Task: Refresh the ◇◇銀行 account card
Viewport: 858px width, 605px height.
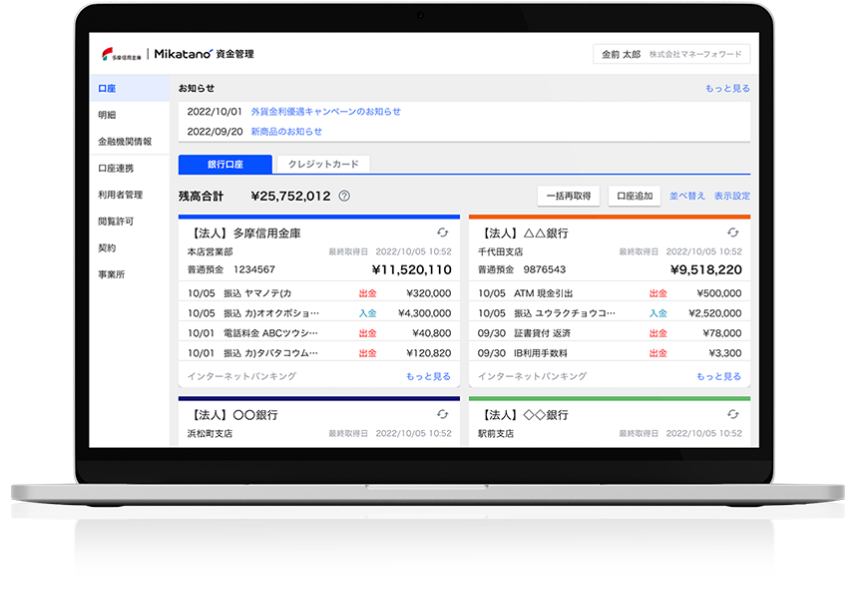Action: [733, 415]
